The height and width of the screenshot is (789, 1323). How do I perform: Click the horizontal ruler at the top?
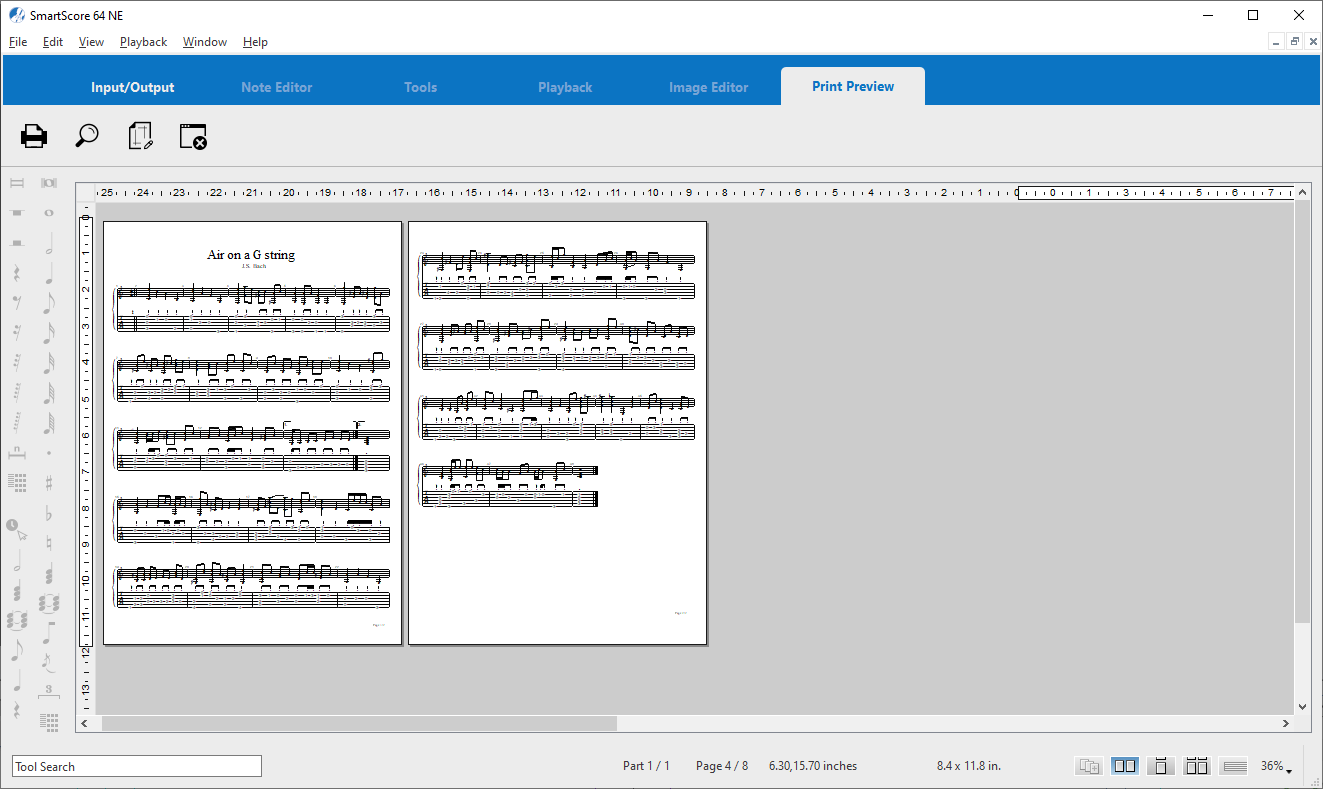(x=694, y=192)
